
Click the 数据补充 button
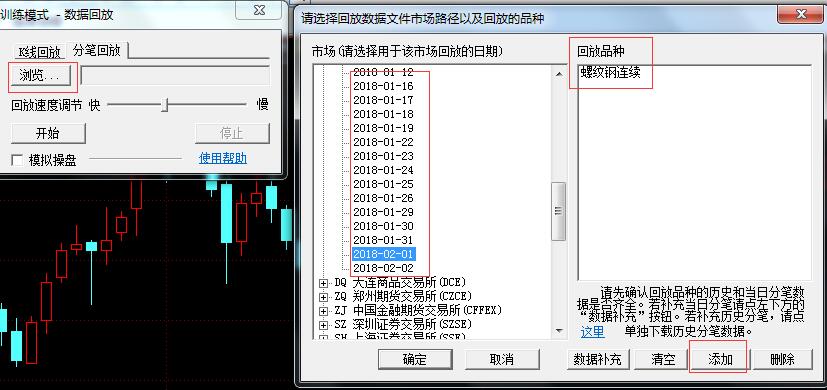(598, 359)
